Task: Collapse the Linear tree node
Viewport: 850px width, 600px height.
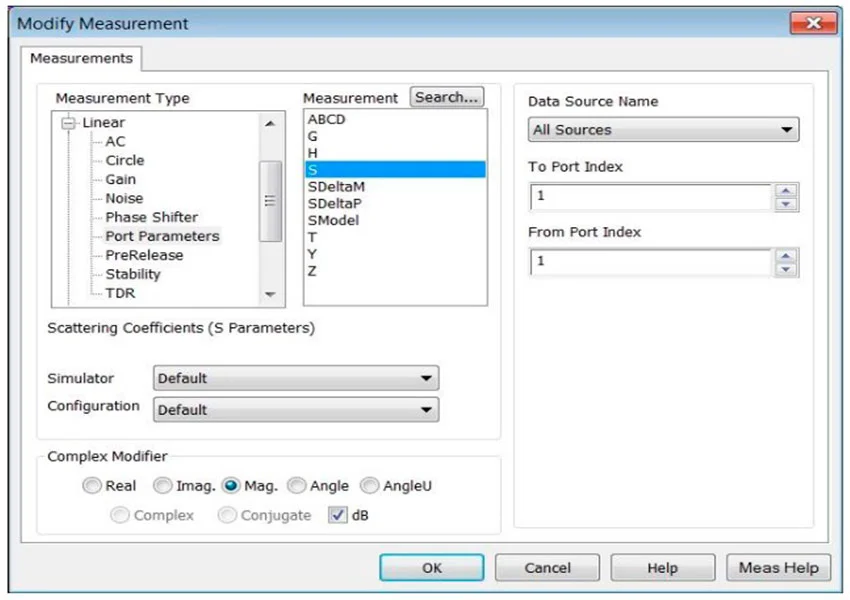Action: point(69,123)
